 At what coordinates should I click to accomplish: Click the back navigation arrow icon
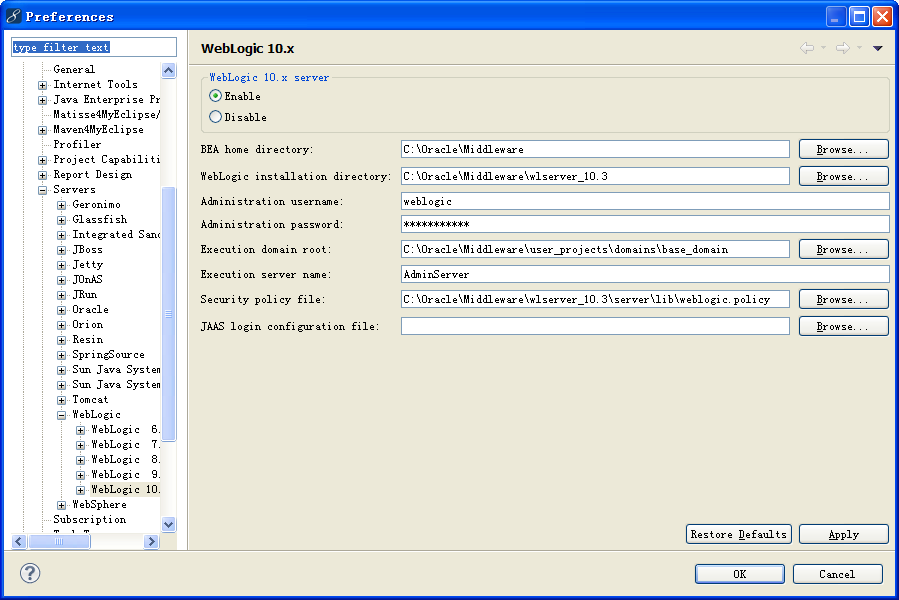807,48
